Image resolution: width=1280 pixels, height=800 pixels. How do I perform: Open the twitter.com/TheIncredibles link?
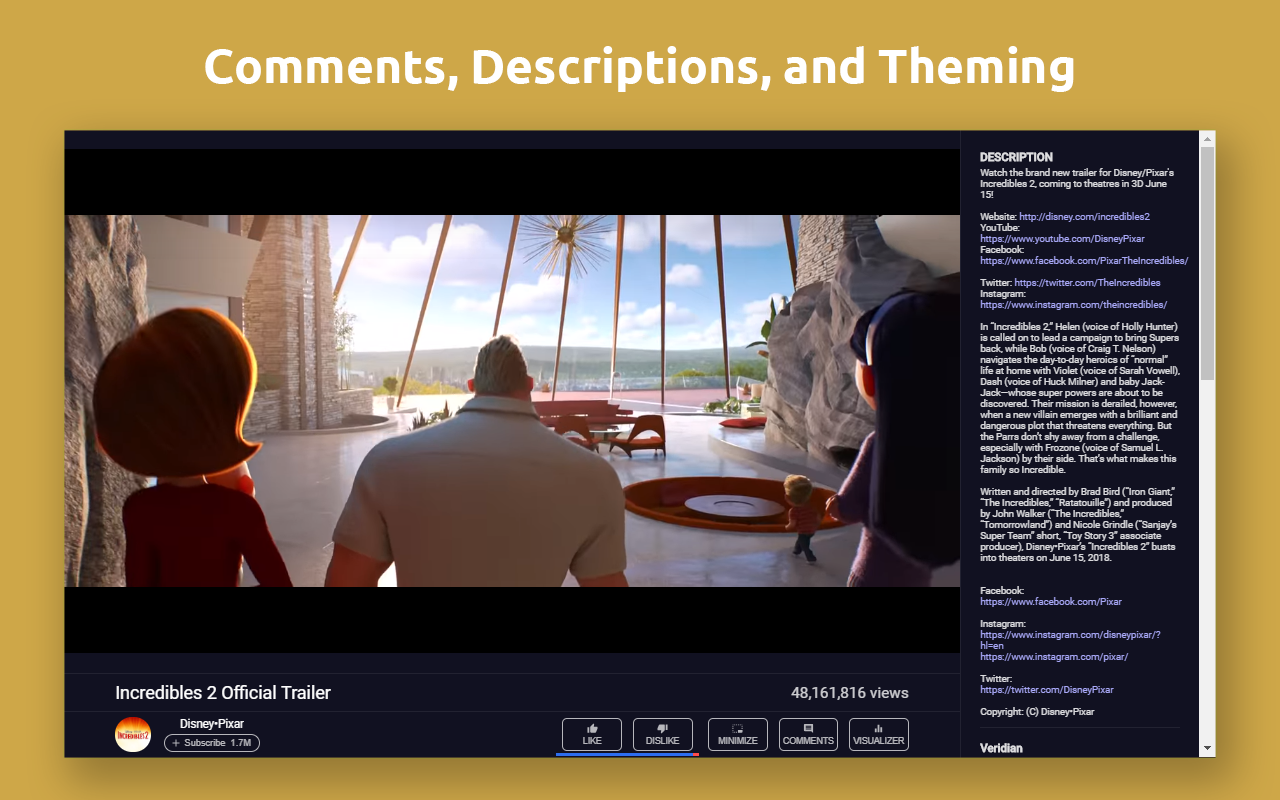pyautogui.click(x=1087, y=283)
